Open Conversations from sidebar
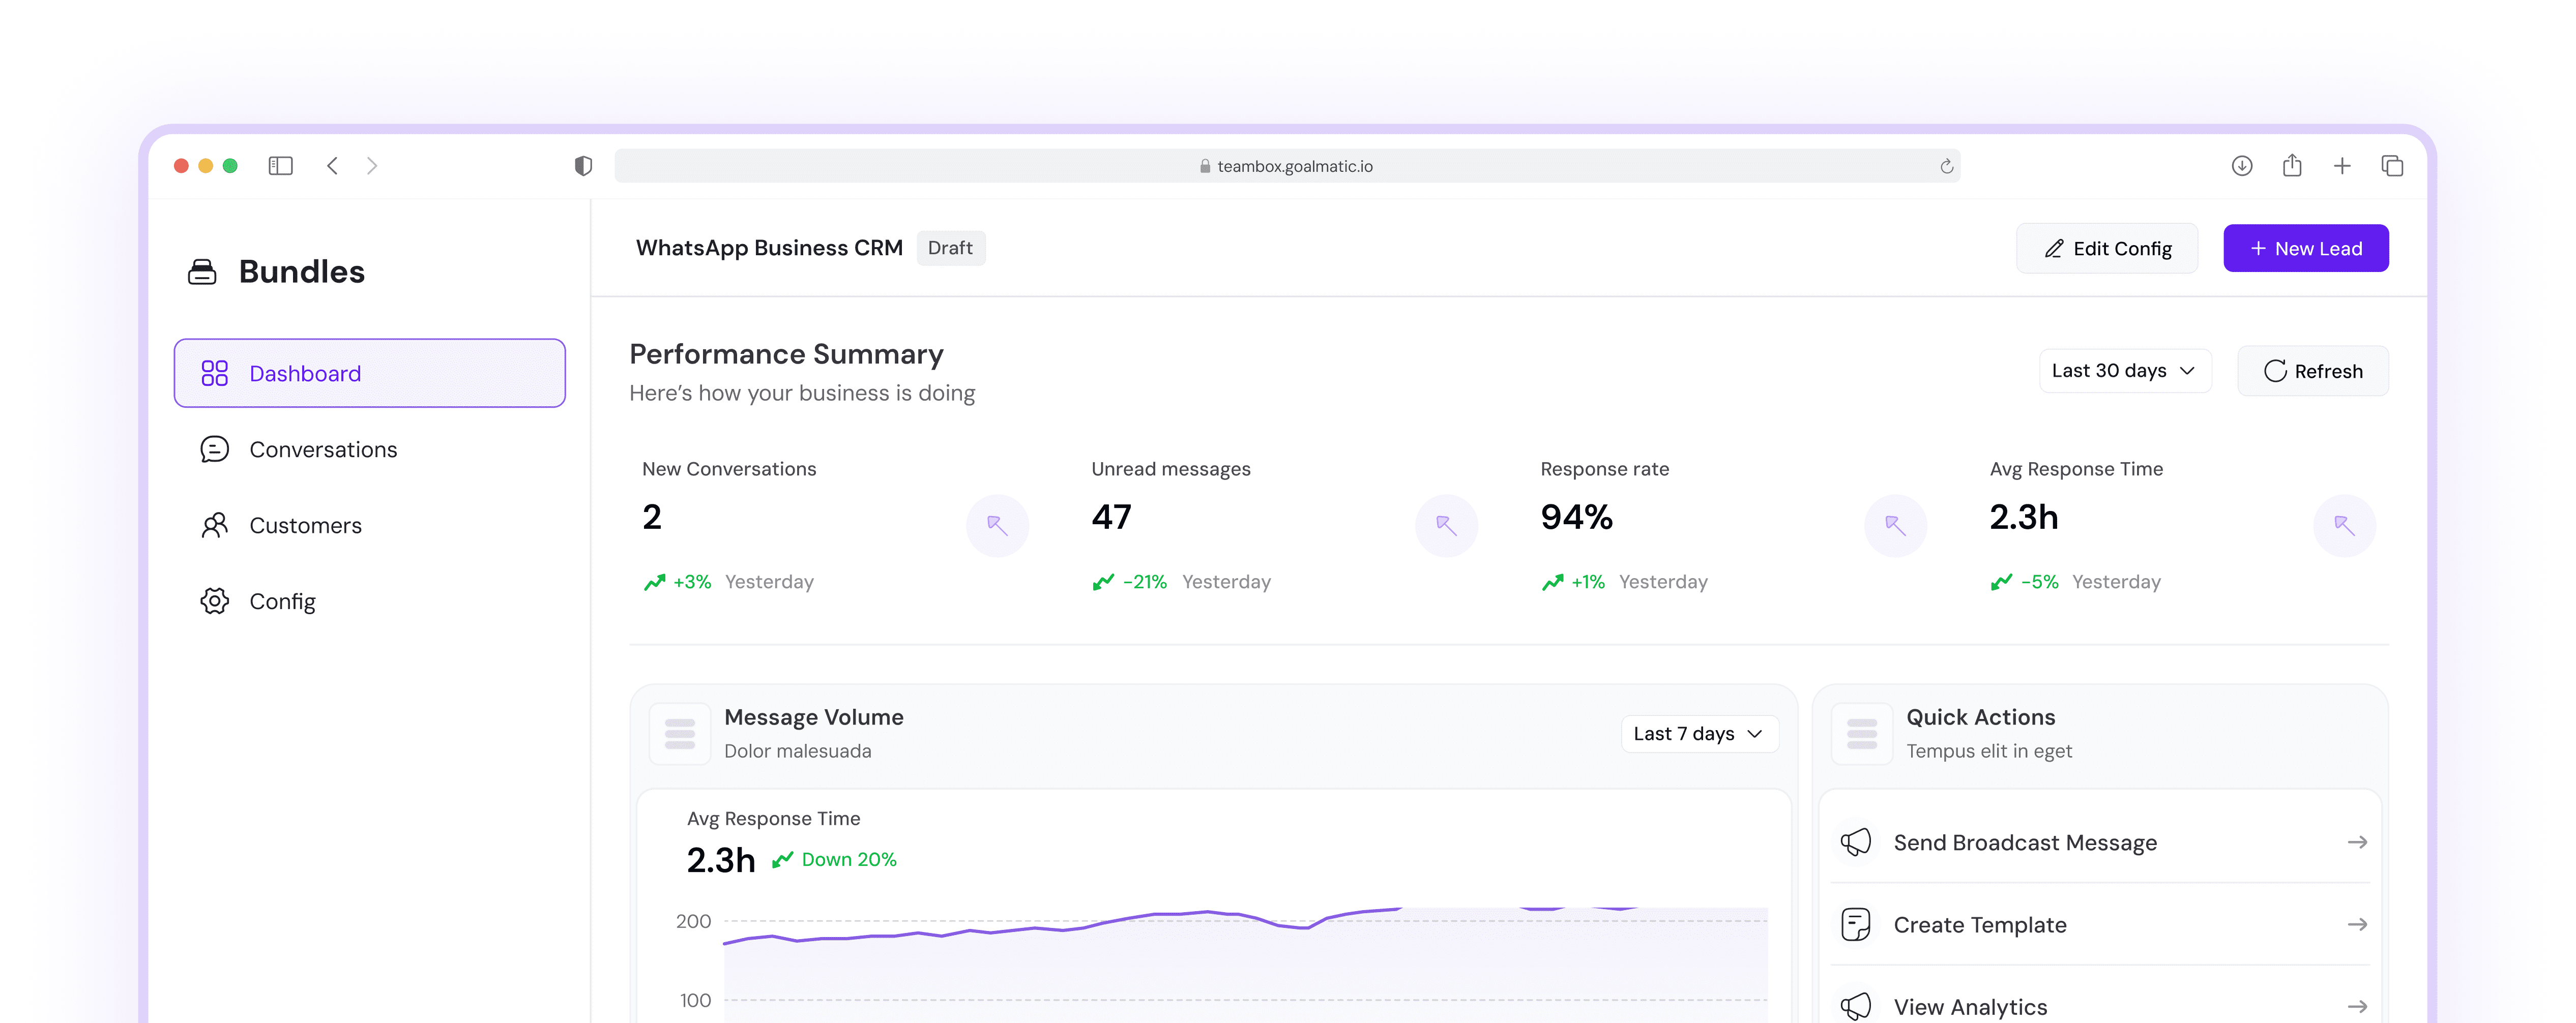This screenshot has height=1023, width=2576. (x=322, y=450)
